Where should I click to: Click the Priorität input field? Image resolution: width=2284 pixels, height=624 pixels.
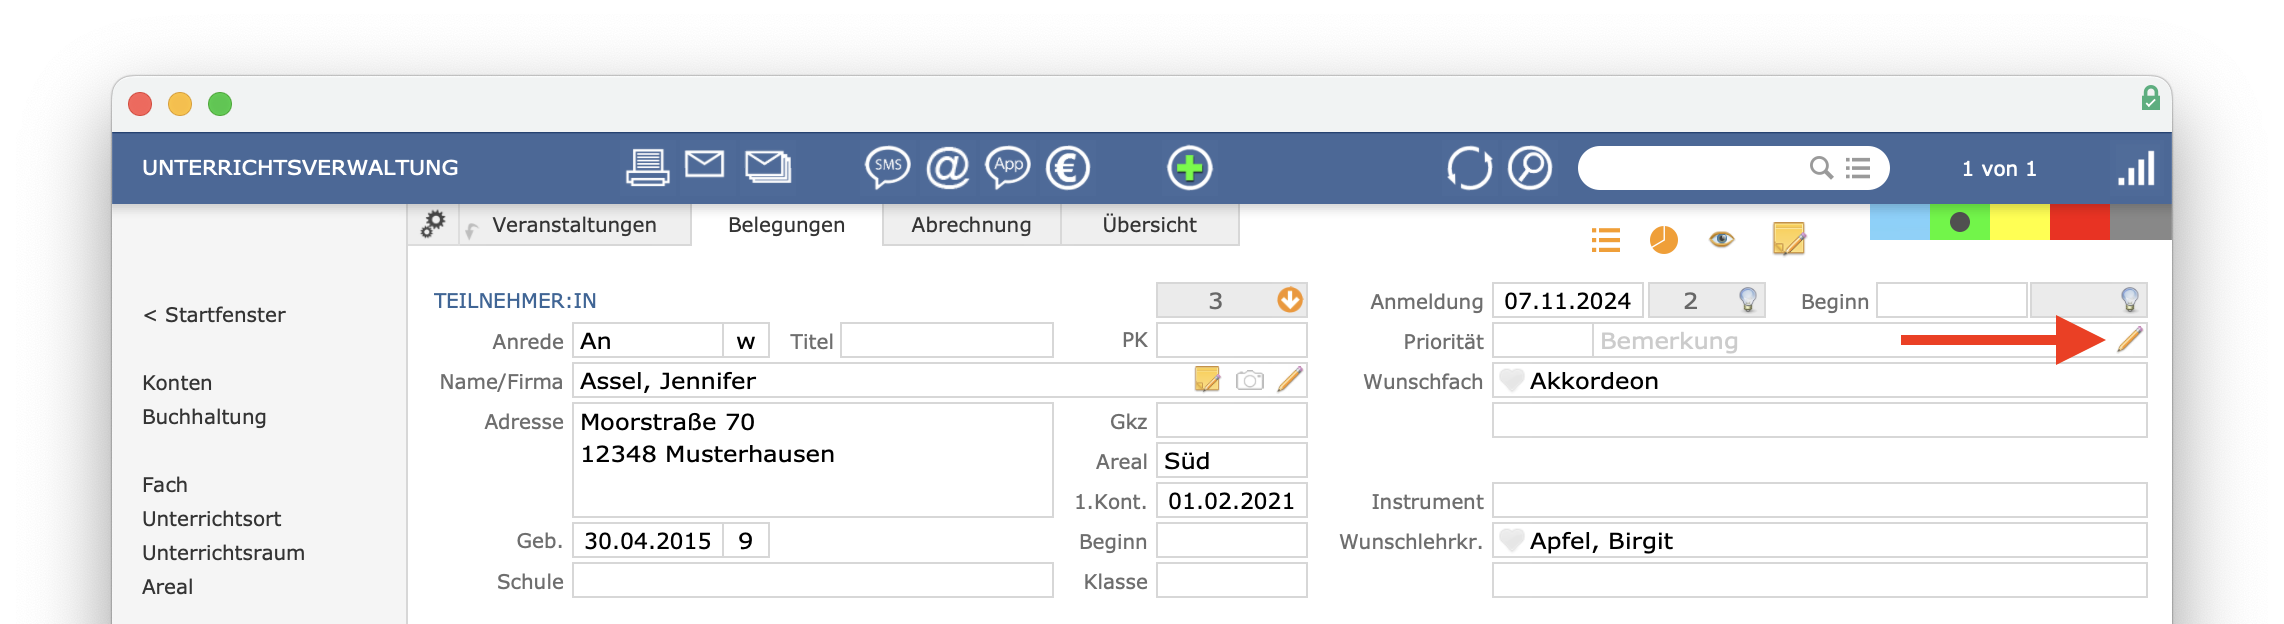(x=1543, y=340)
